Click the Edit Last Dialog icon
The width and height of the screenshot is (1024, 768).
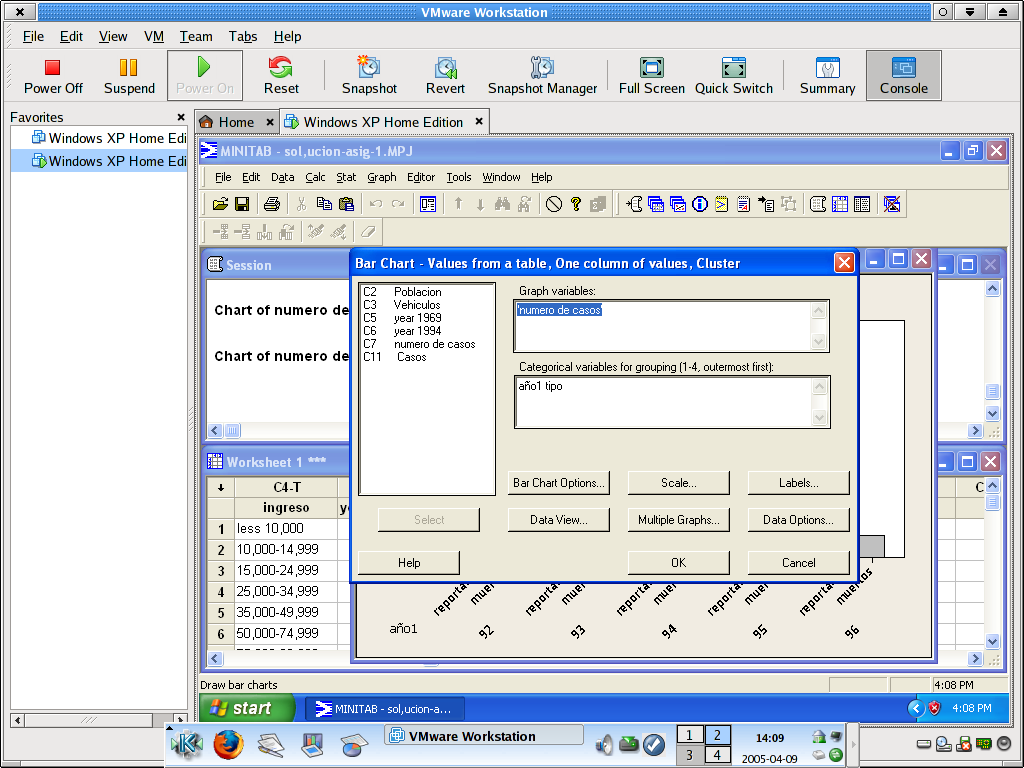coord(428,204)
